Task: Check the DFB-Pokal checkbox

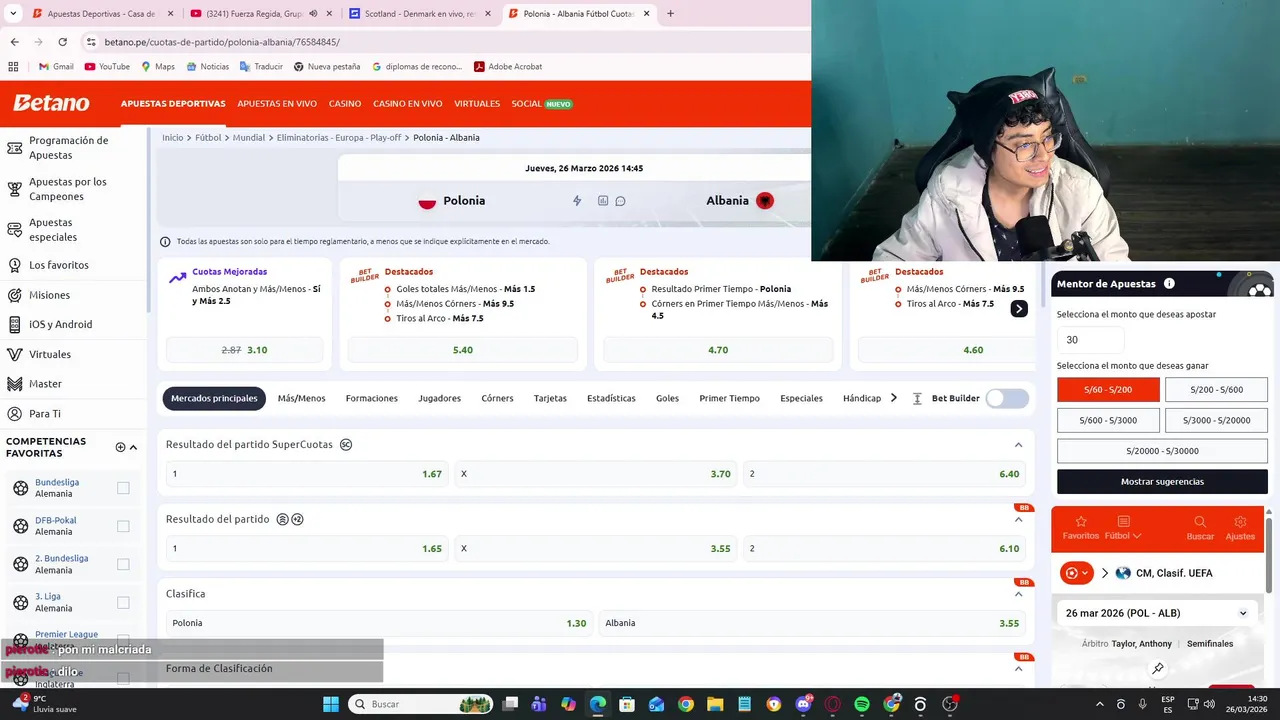Action: pos(123,526)
